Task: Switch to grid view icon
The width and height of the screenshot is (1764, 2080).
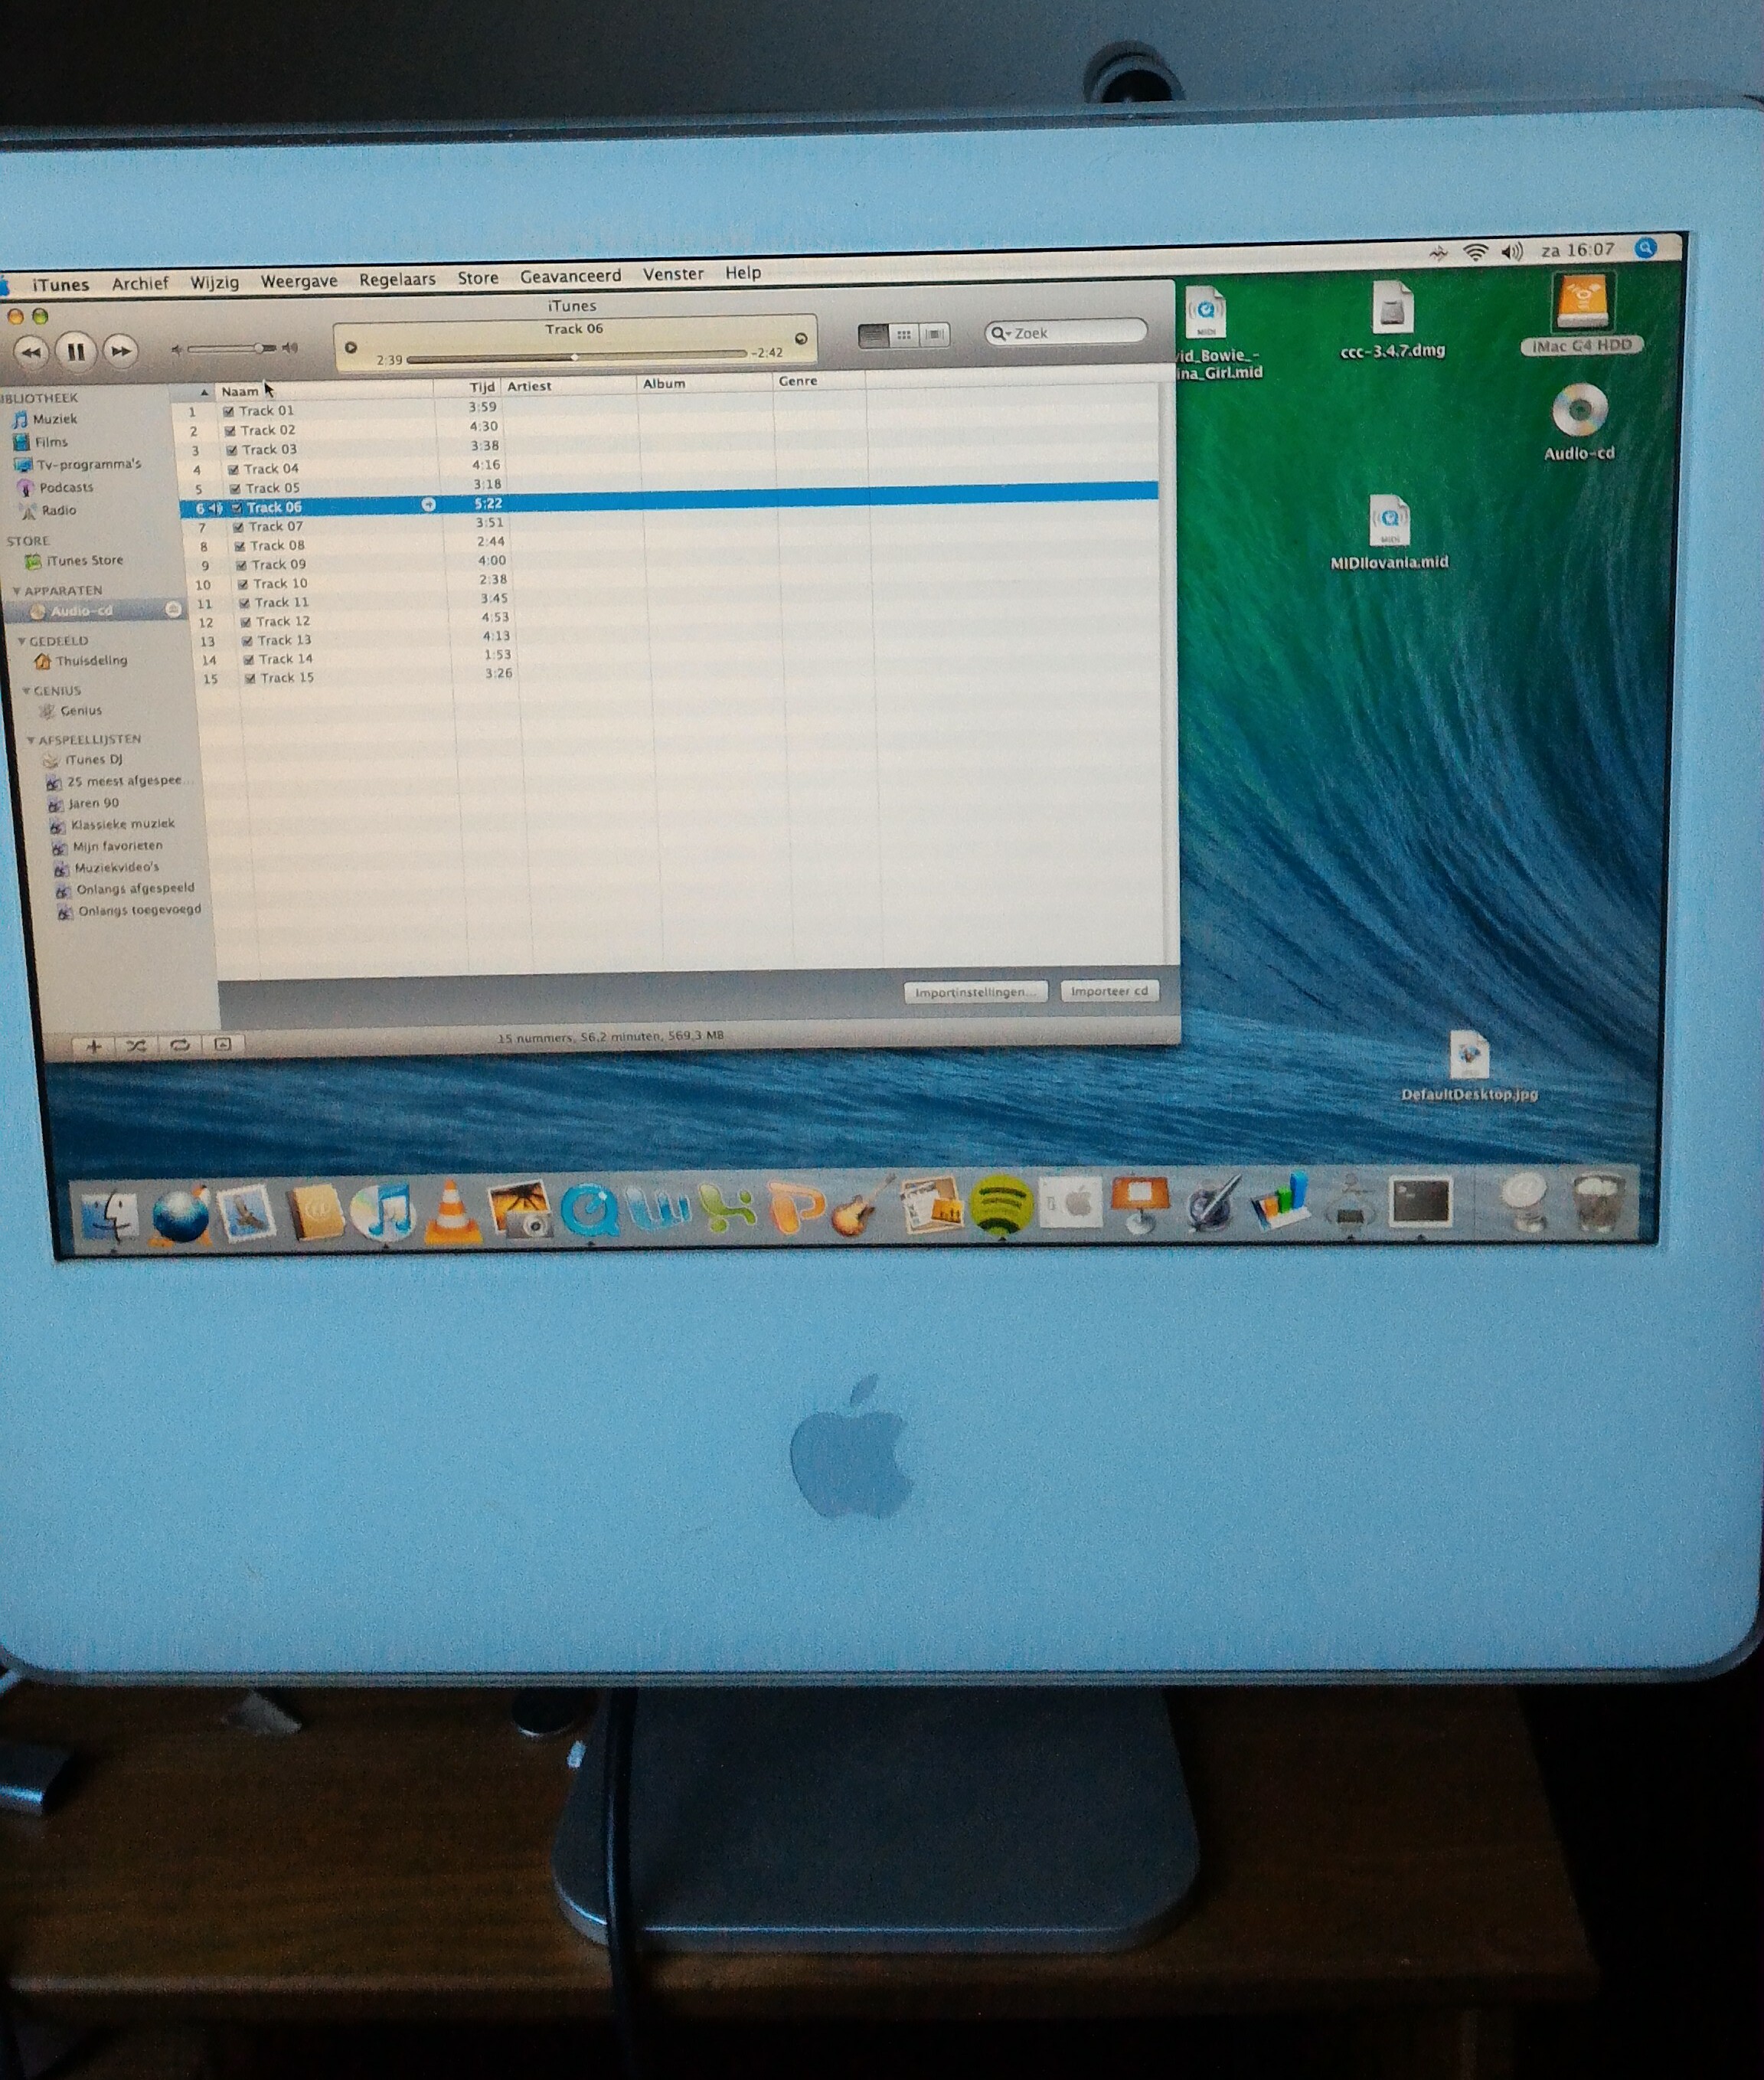Action: click(903, 335)
